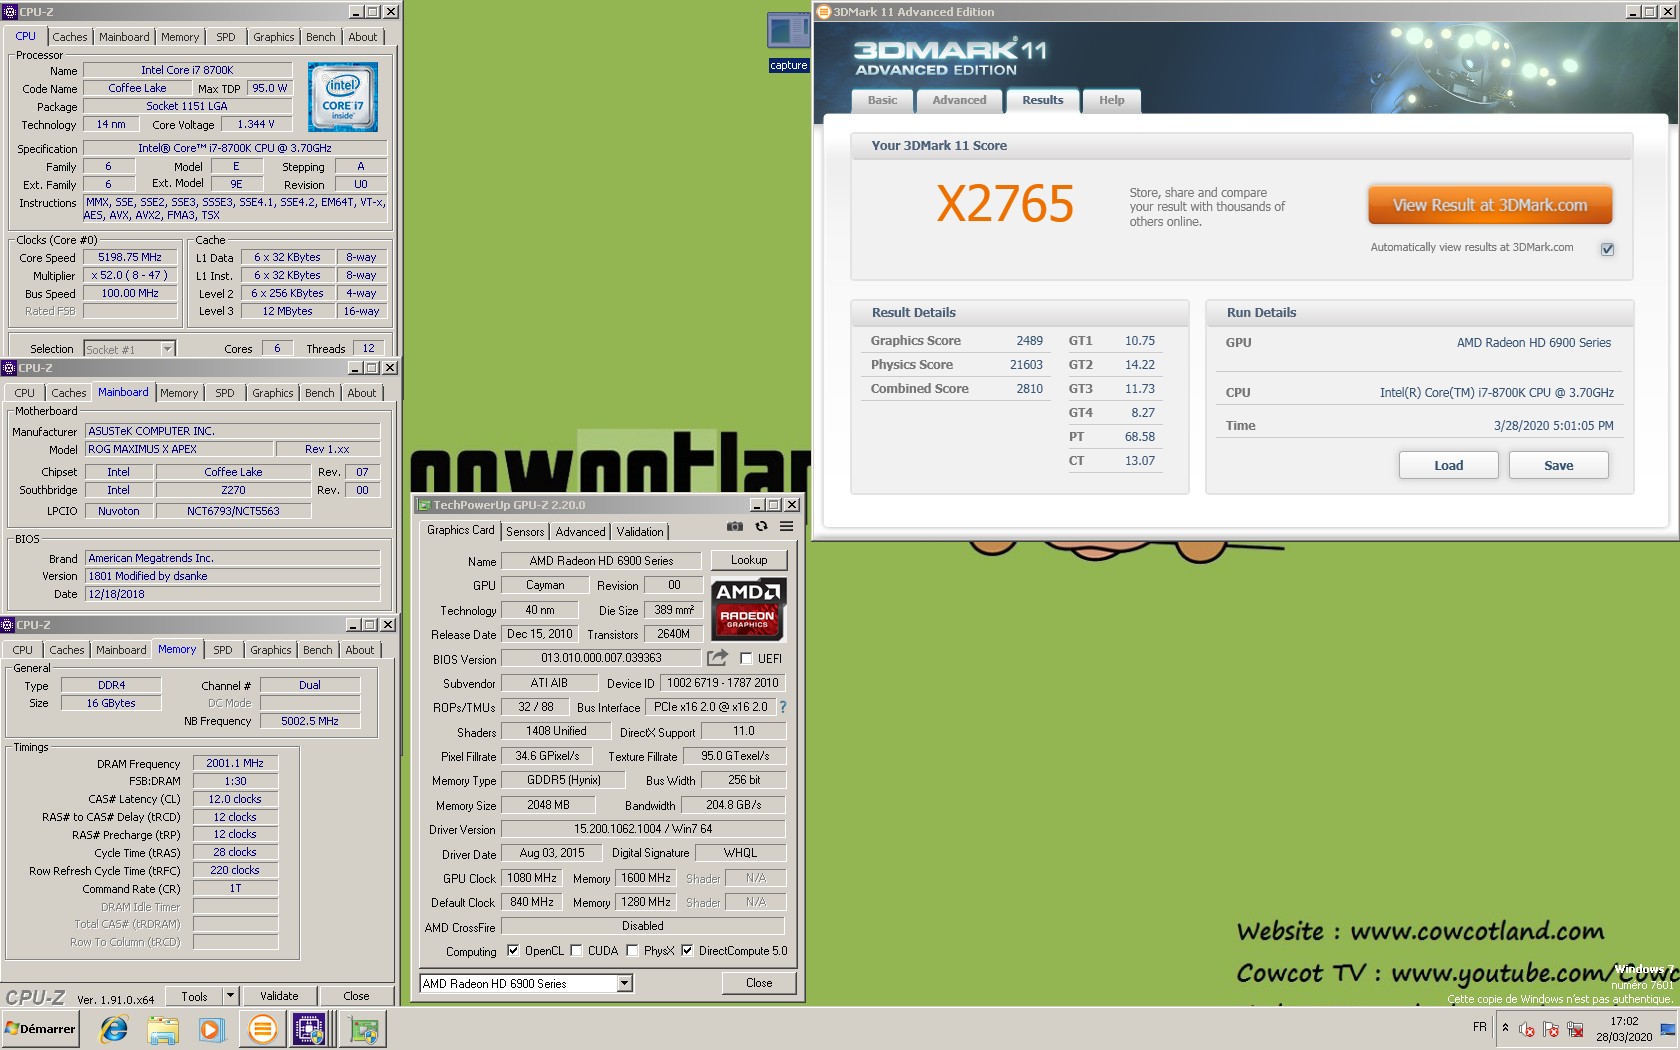Open the Action Center flag tray icon
1680x1050 pixels.
tap(1550, 1029)
